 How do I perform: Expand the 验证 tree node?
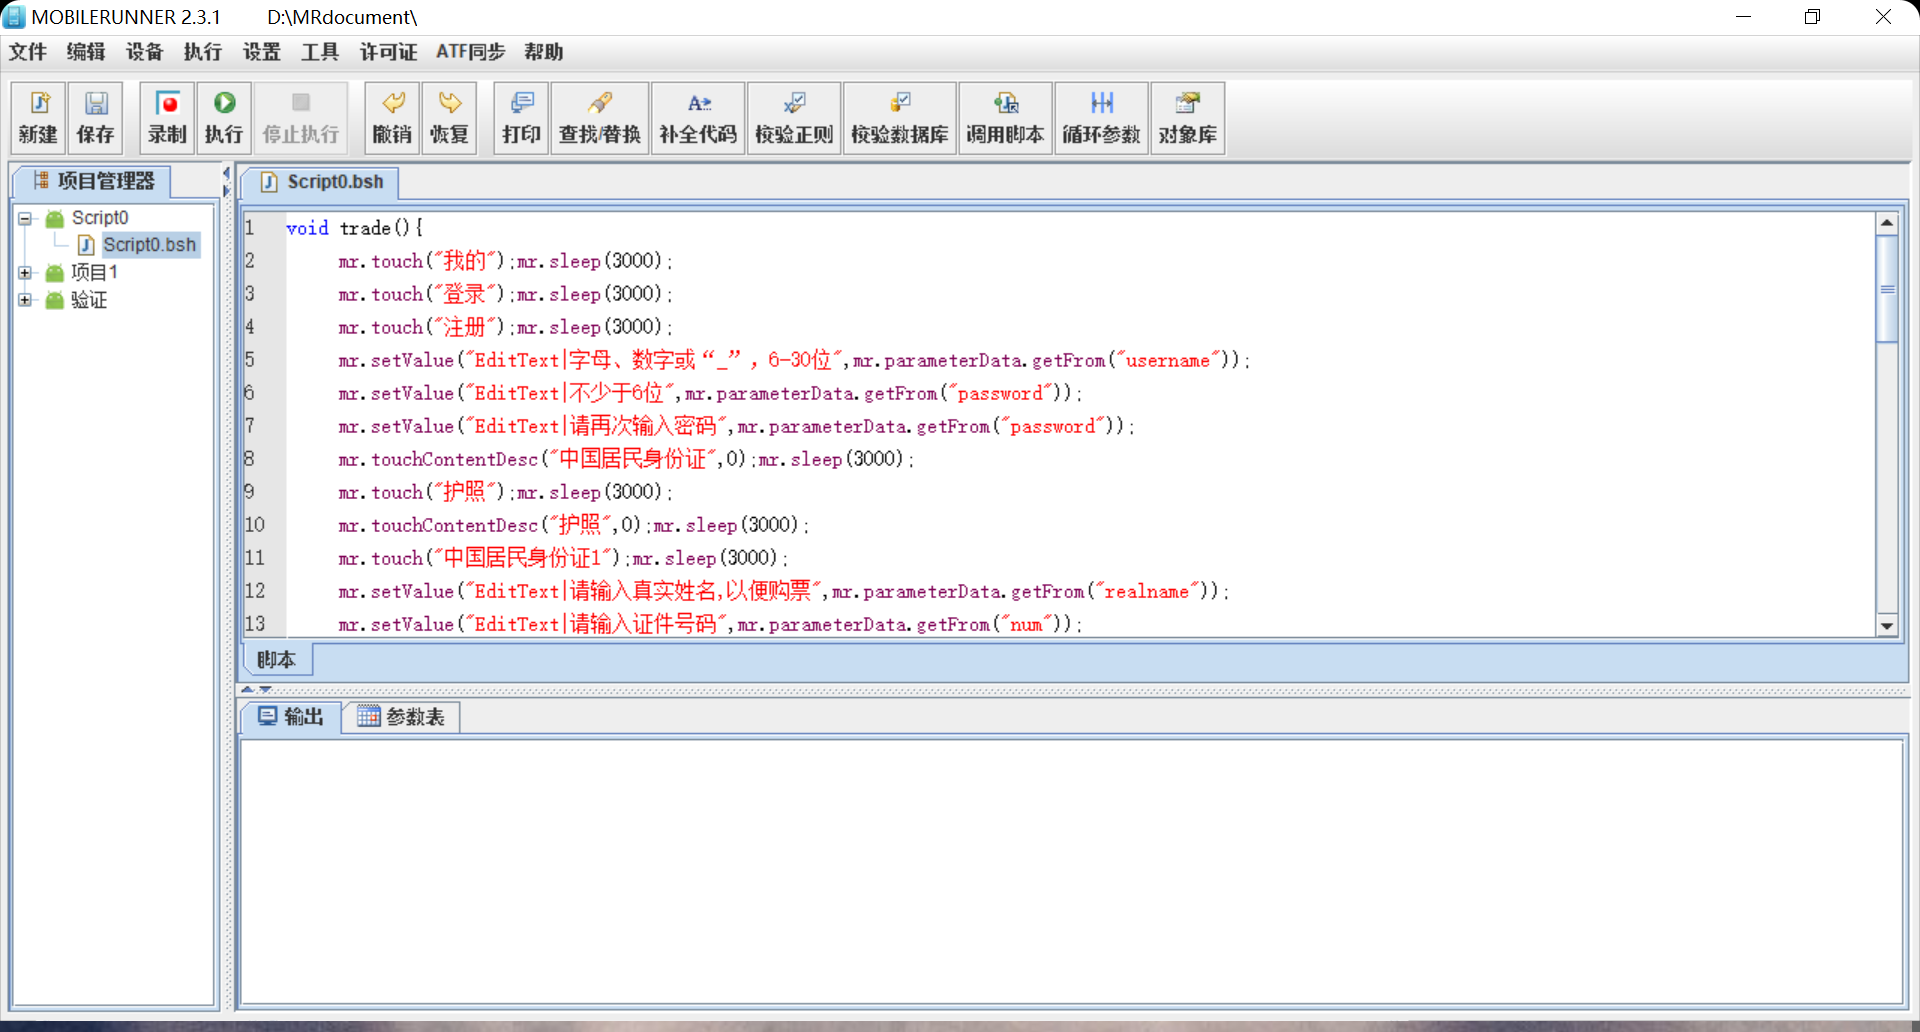click(26, 300)
